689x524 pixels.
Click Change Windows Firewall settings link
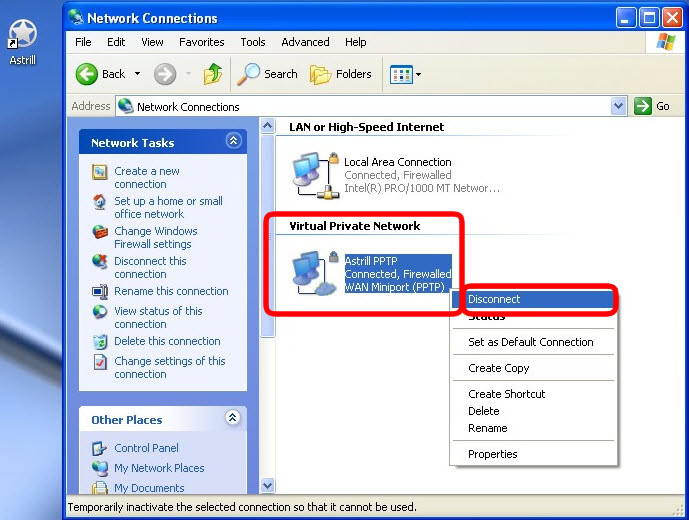click(156, 237)
